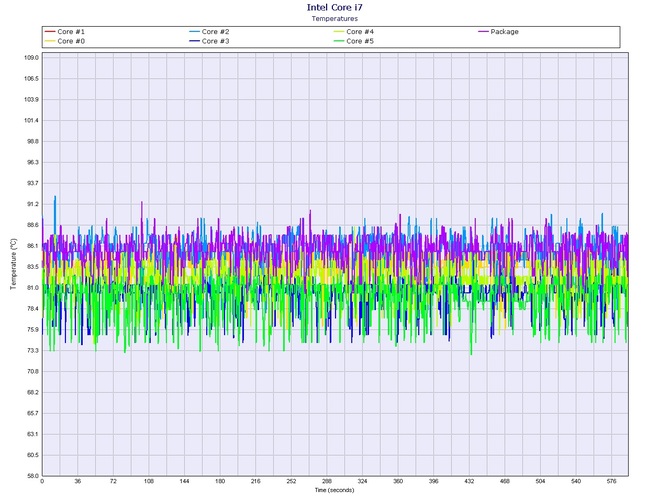670x502 pixels.
Task: Click the 81.0 y-axis tick label
Action: [32, 288]
